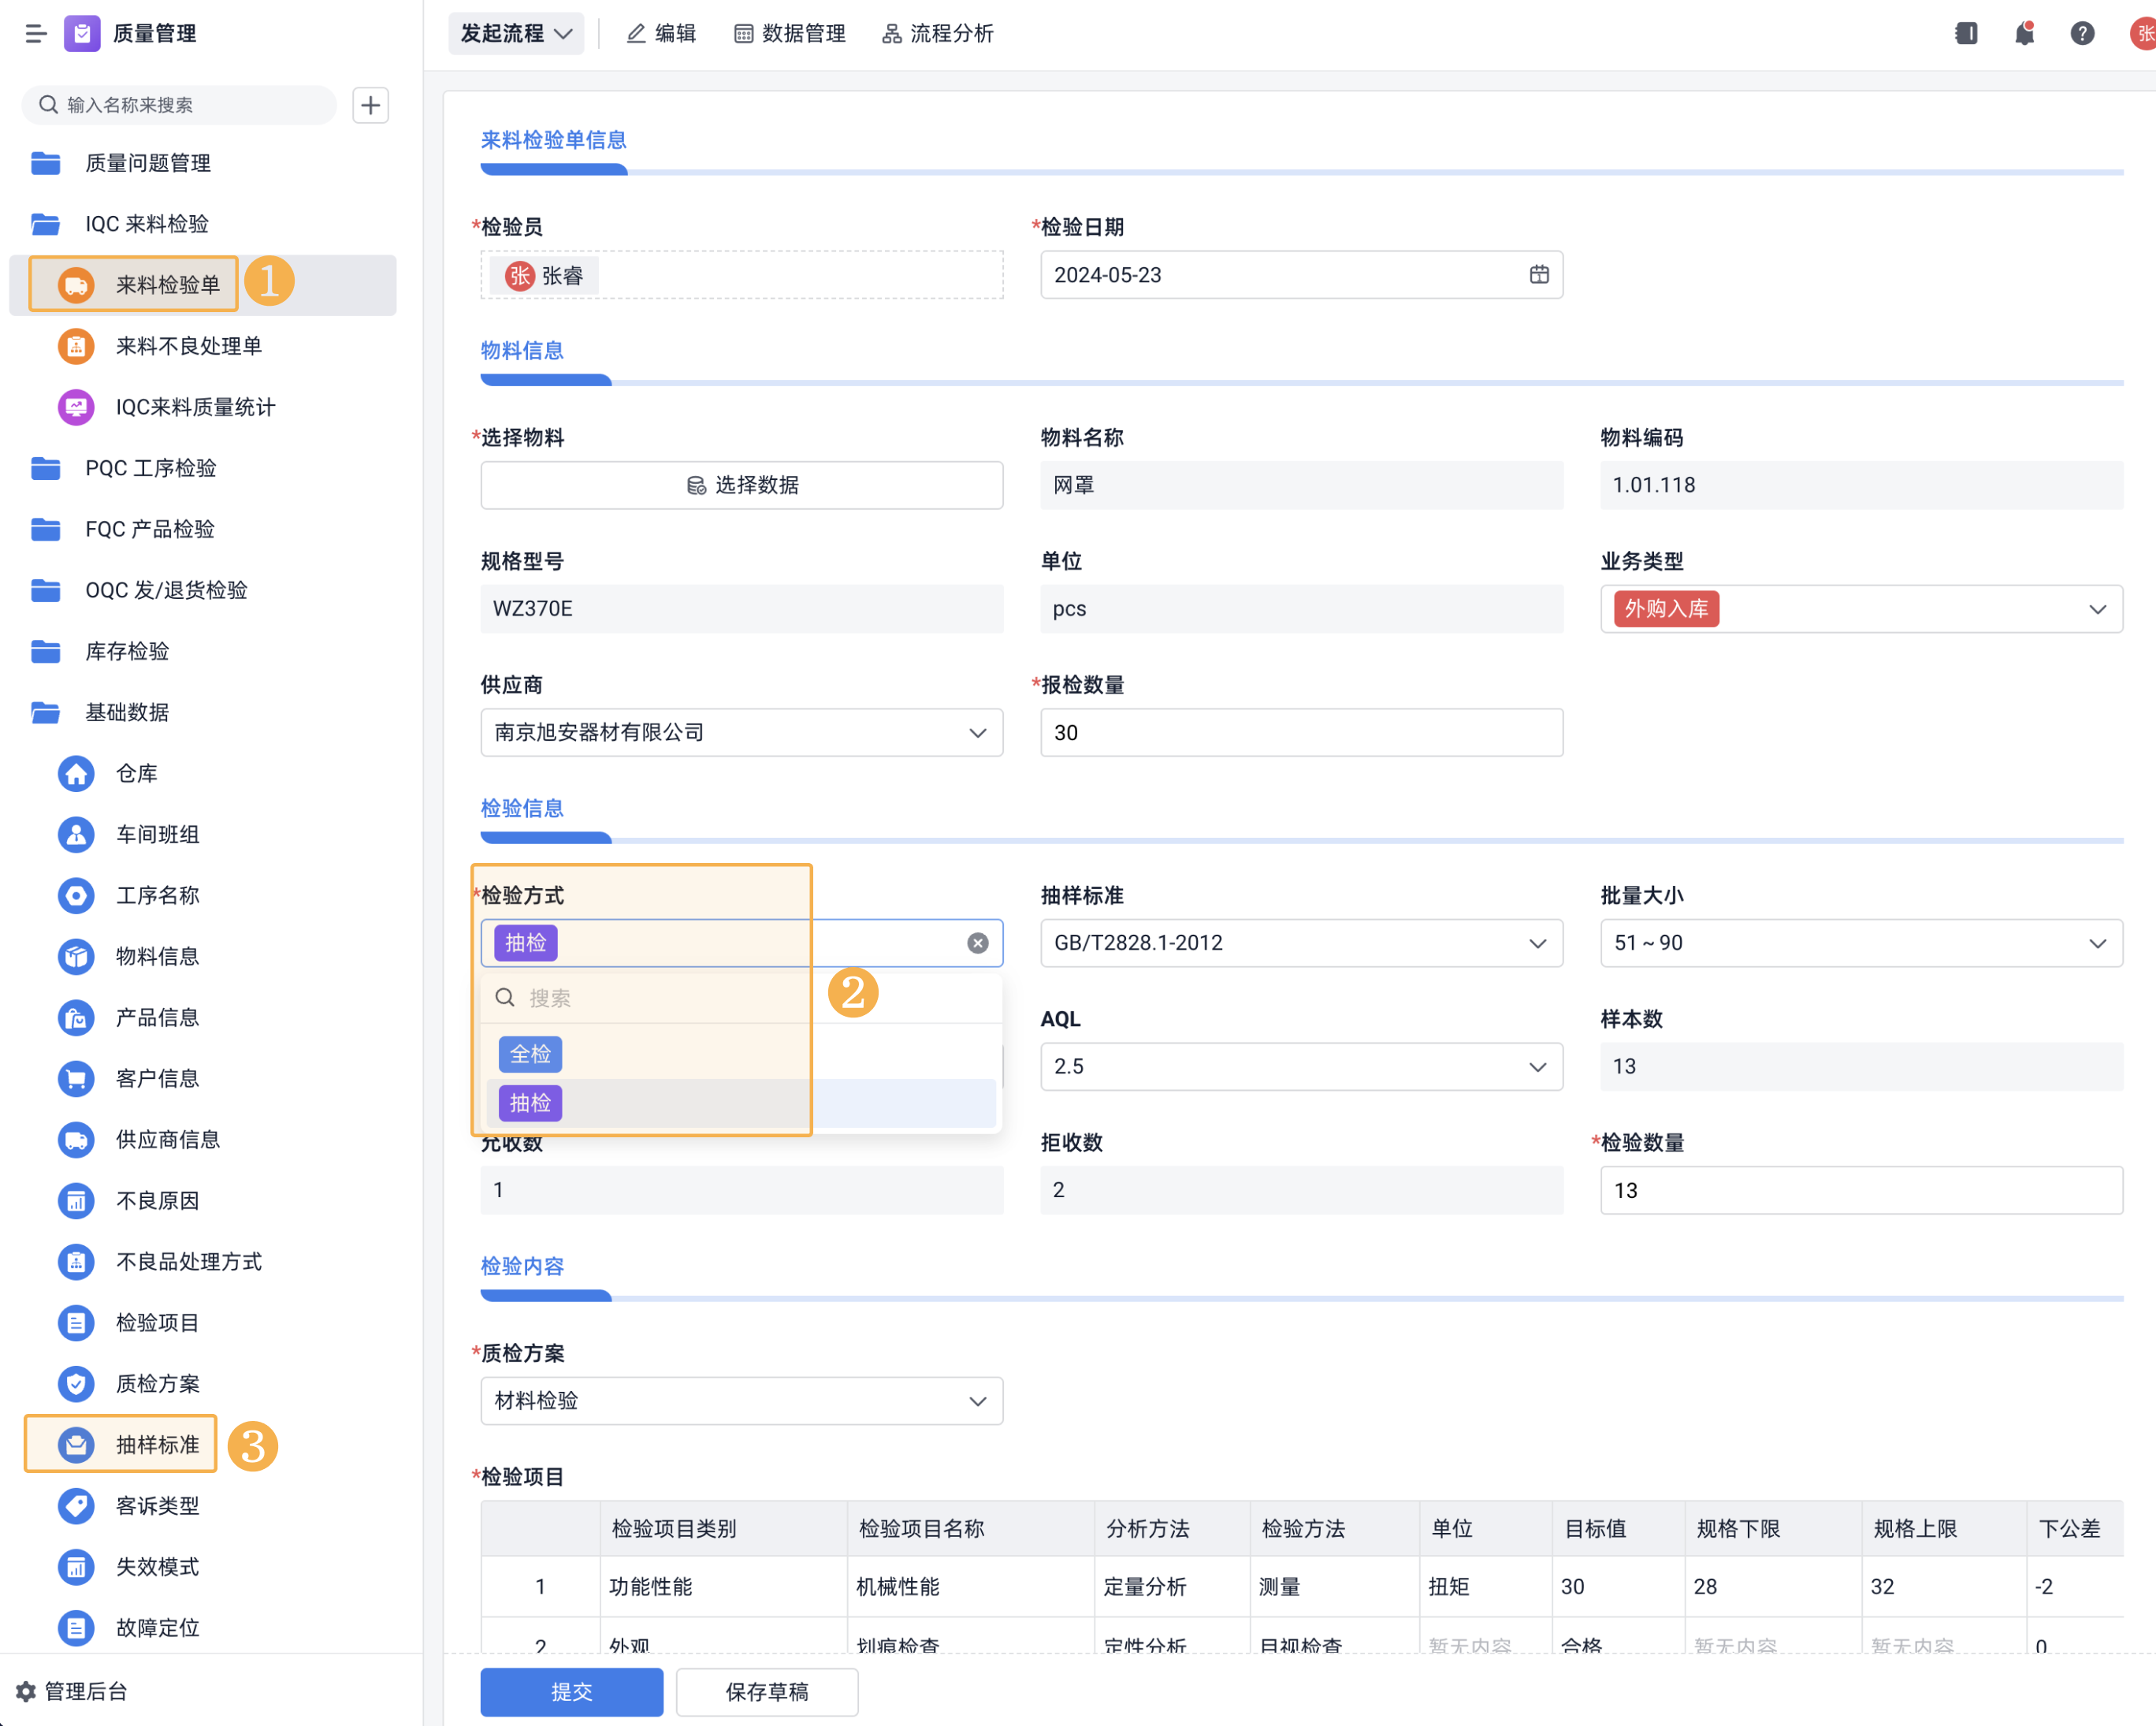Clear 检验方式 selection with the x icon

tap(977, 943)
